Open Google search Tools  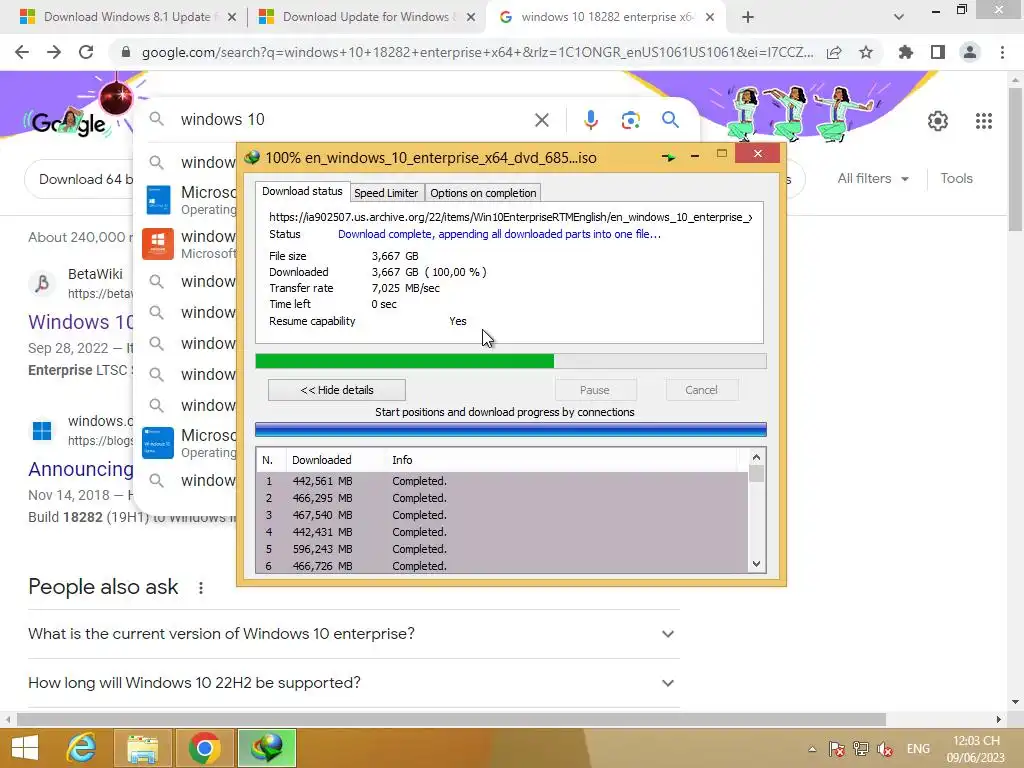[x=956, y=178]
